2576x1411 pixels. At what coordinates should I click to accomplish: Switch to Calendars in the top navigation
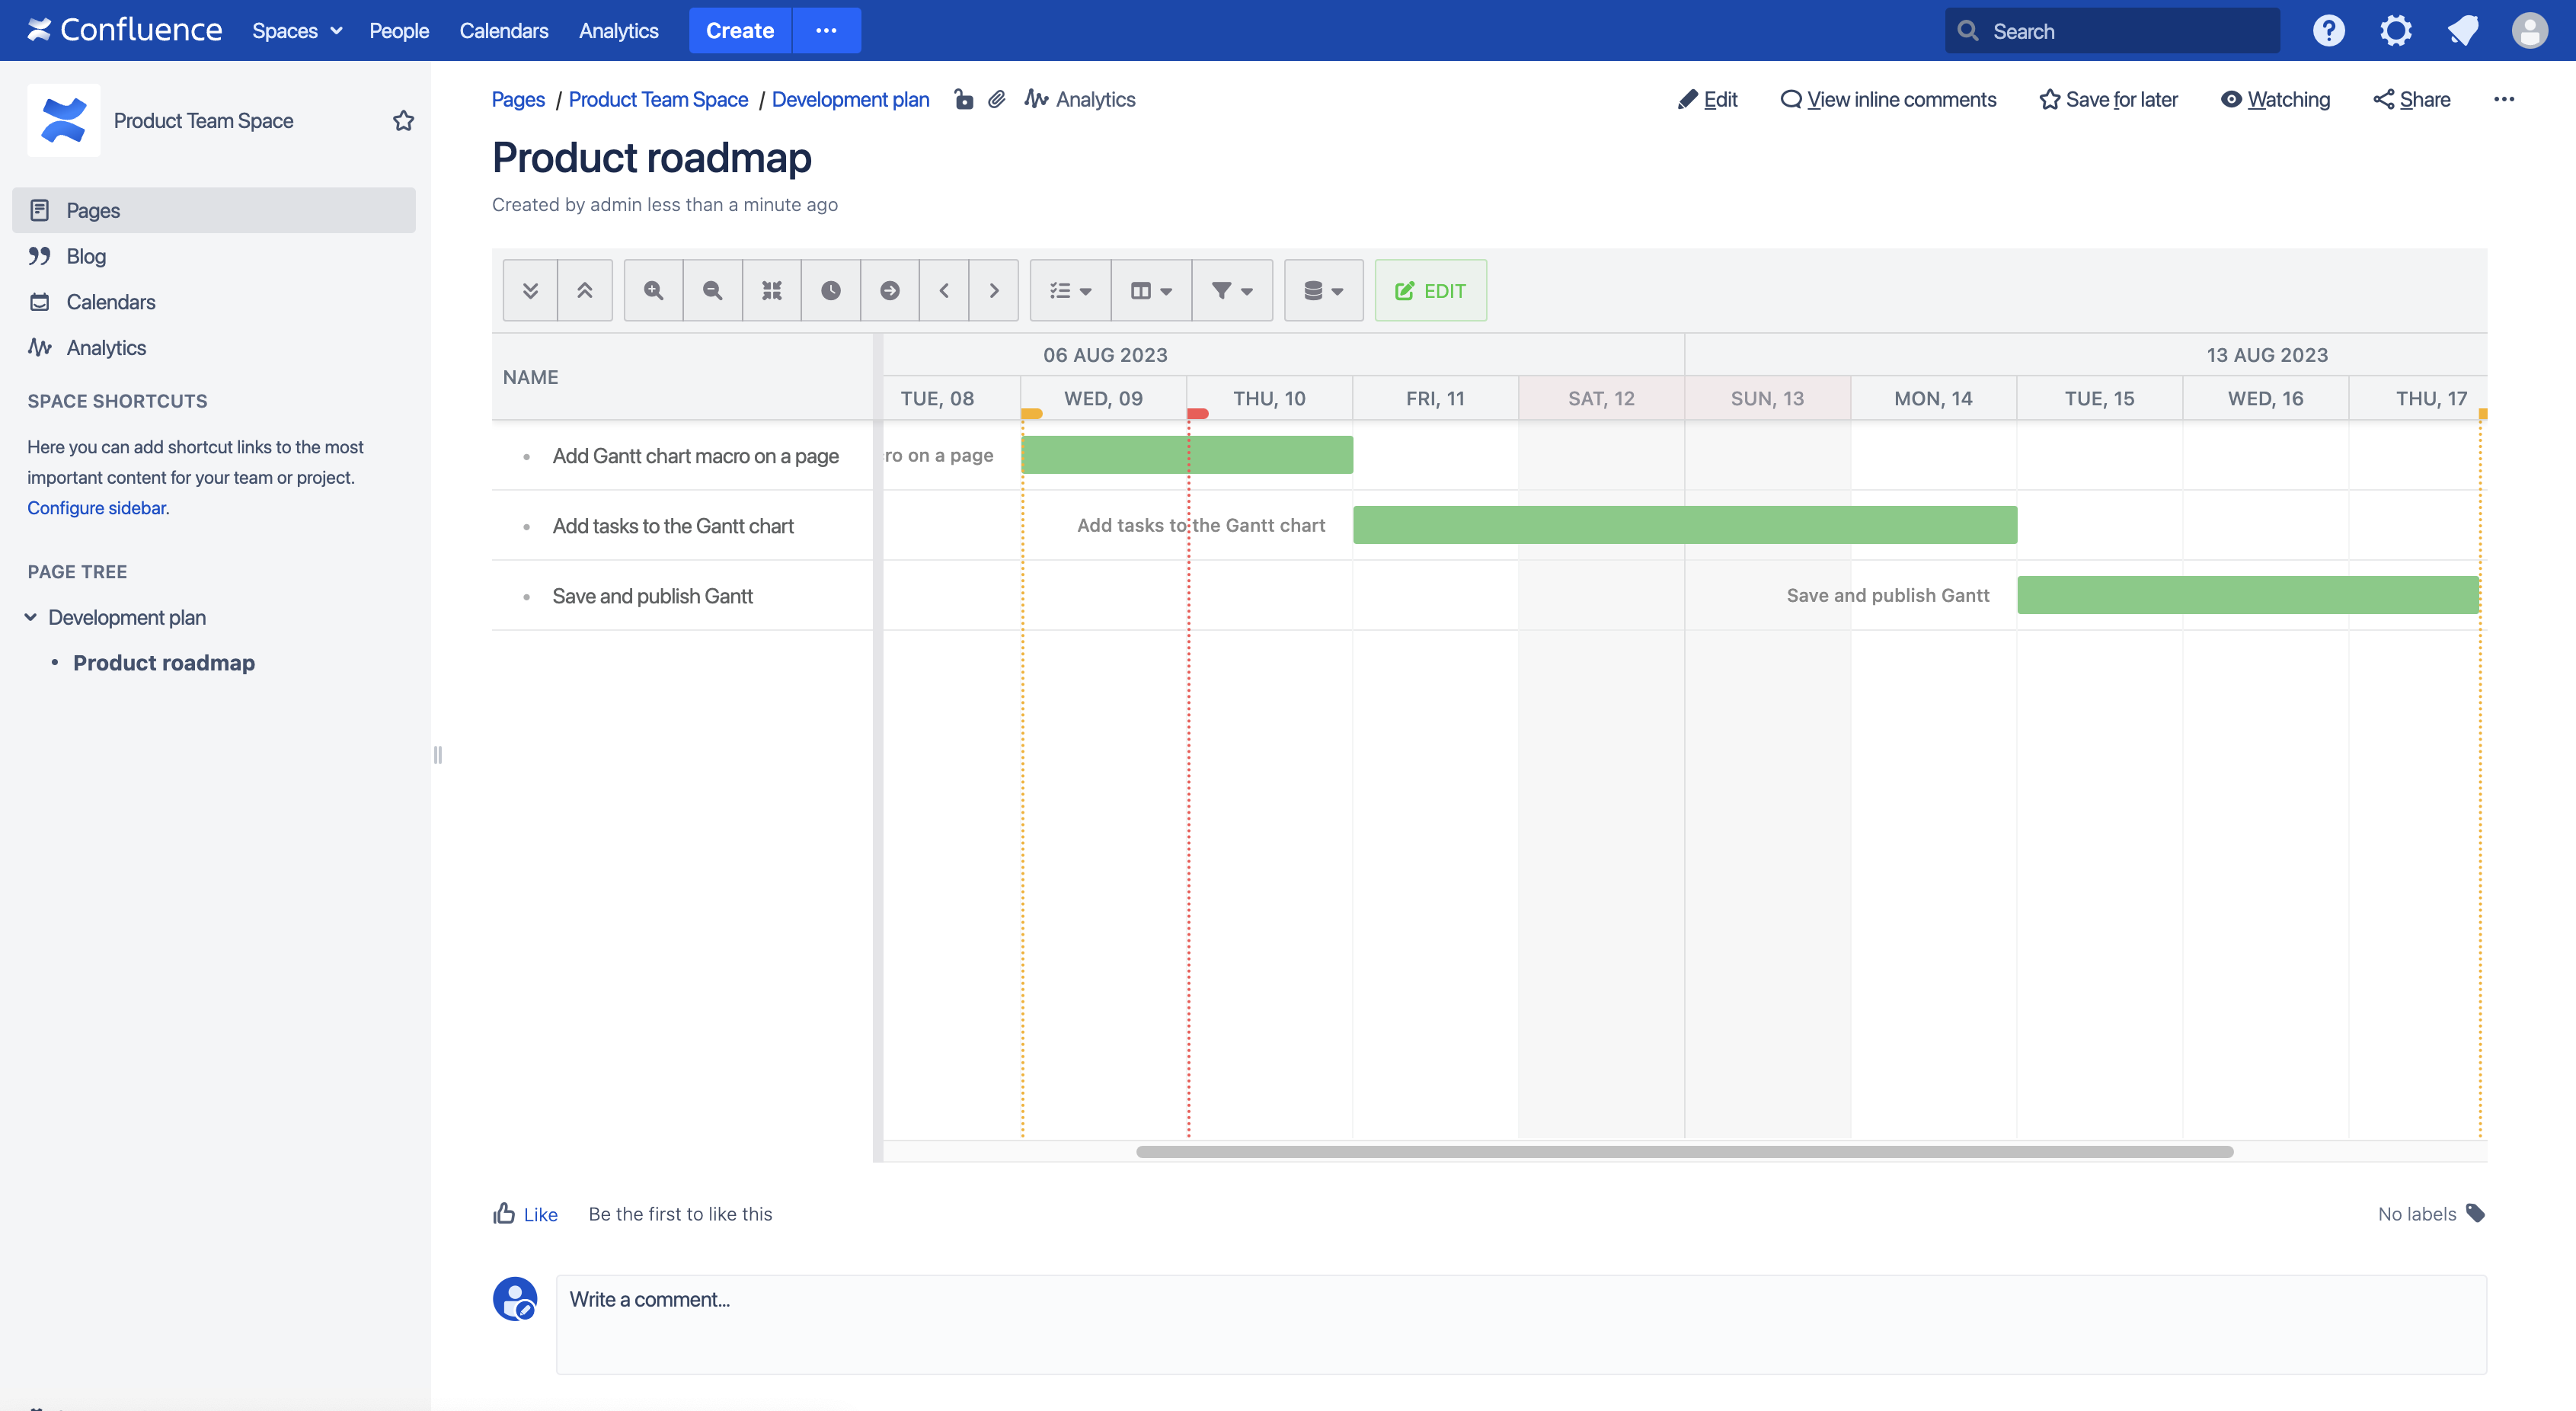coord(504,31)
